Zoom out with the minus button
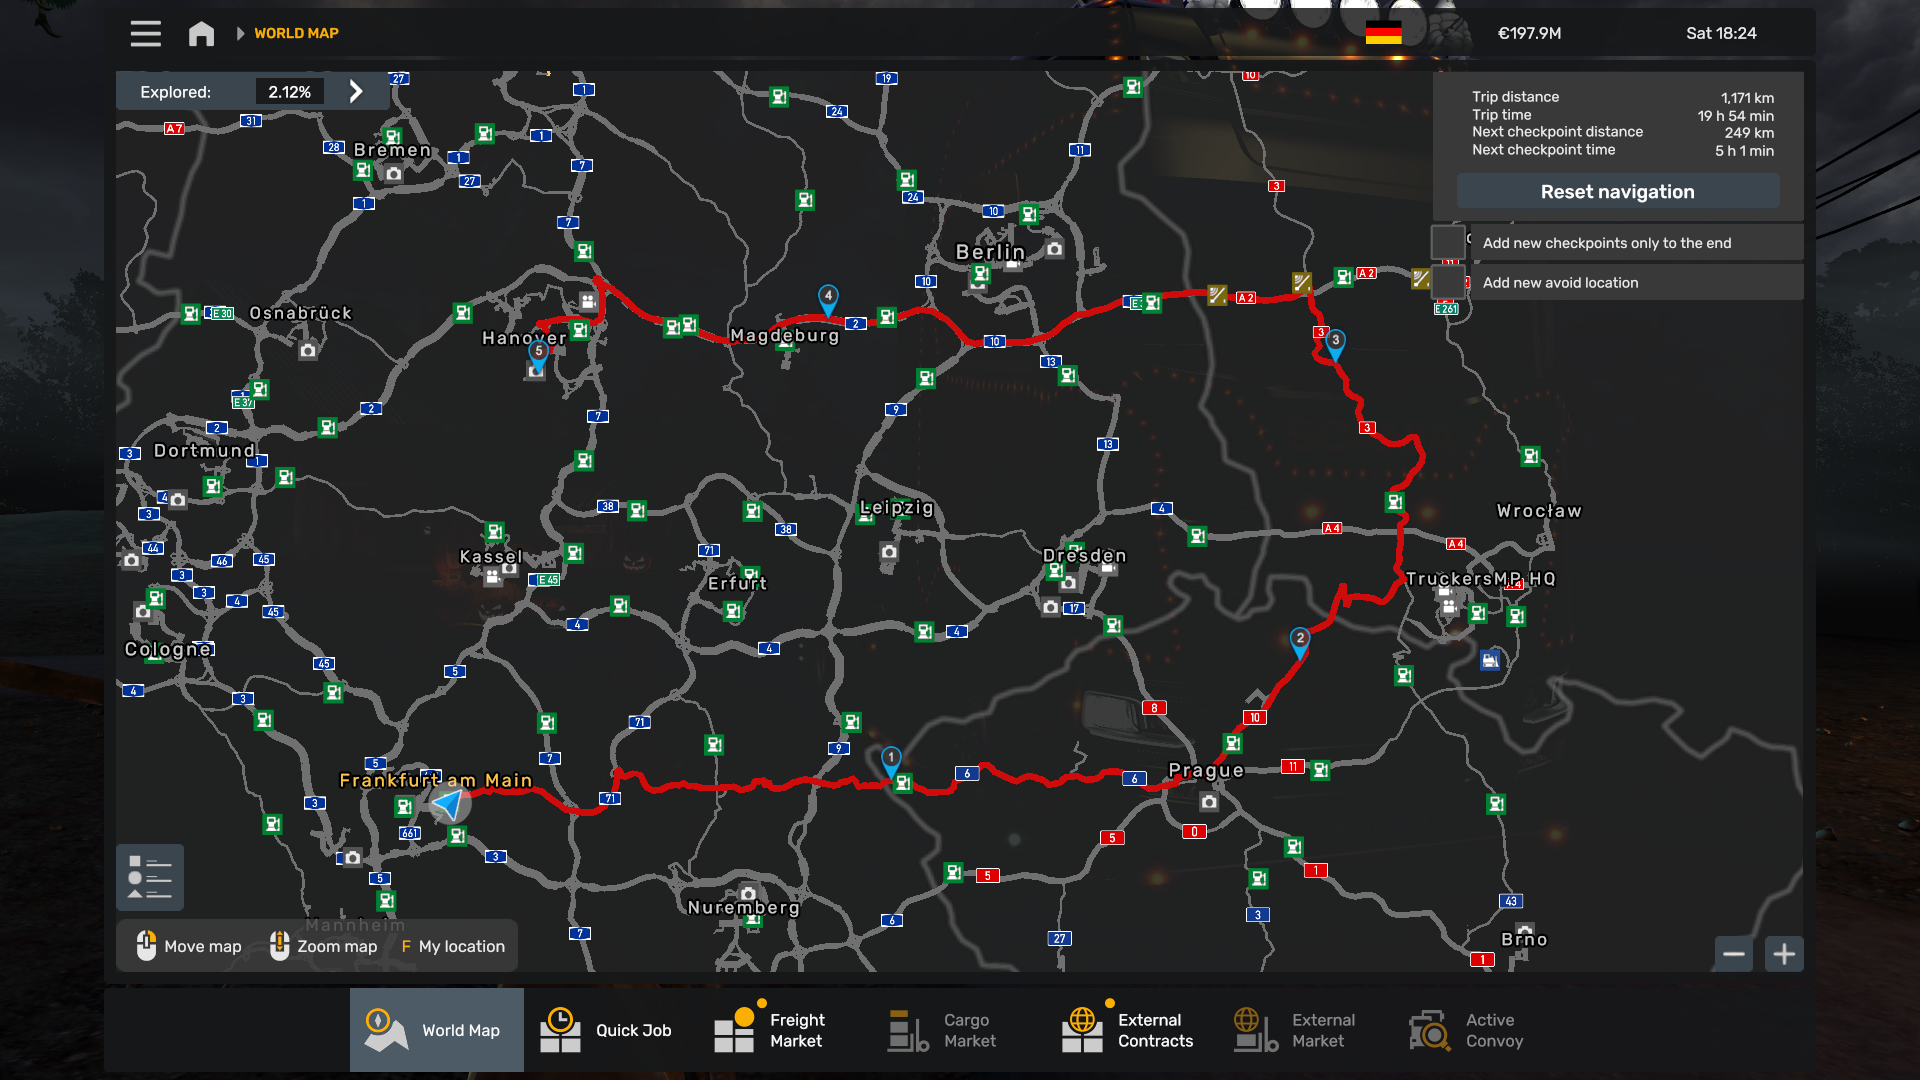Viewport: 1920px width, 1080px height. pyautogui.click(x=1734, y=954)
